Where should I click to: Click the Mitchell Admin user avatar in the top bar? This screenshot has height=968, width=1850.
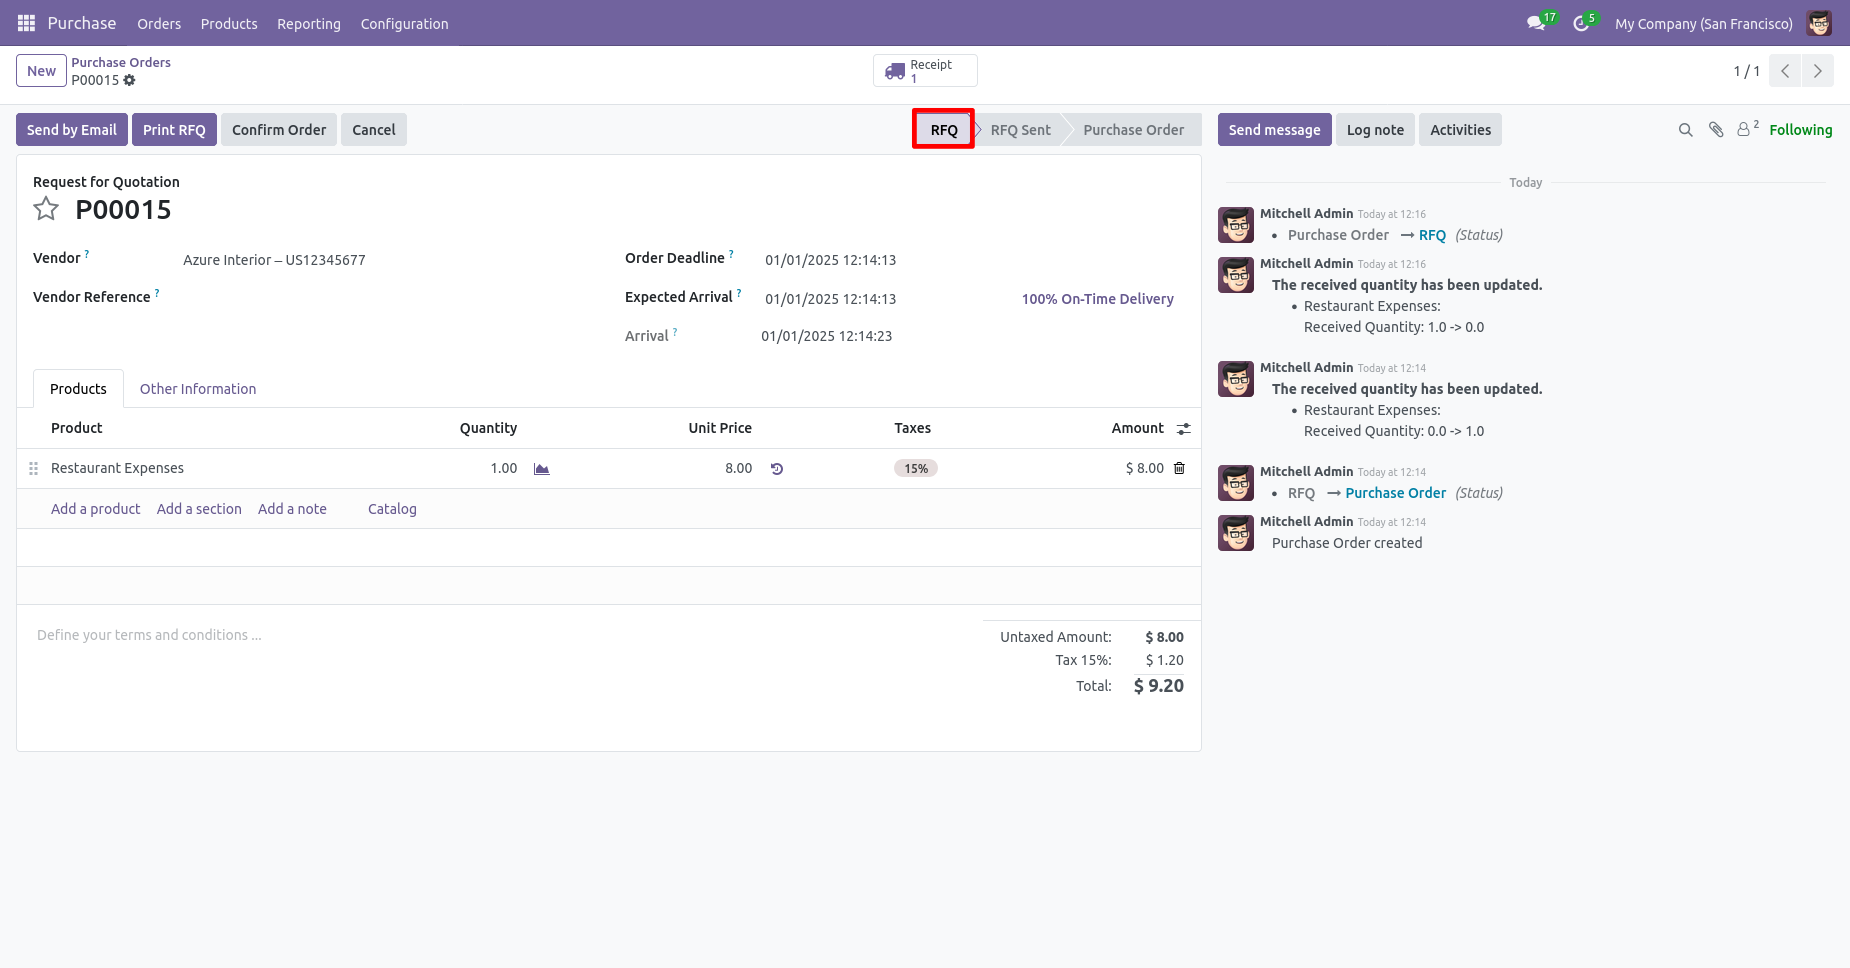(1819, 23)
